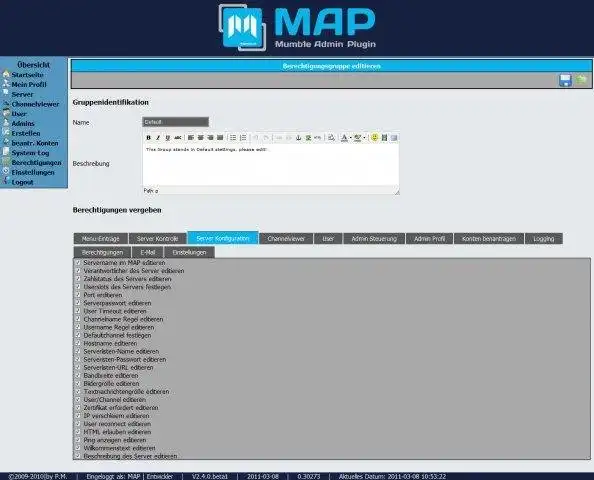The image size is (594, 480).
Task: Open the text color dropdown arrow
Action: click(350, 138)
